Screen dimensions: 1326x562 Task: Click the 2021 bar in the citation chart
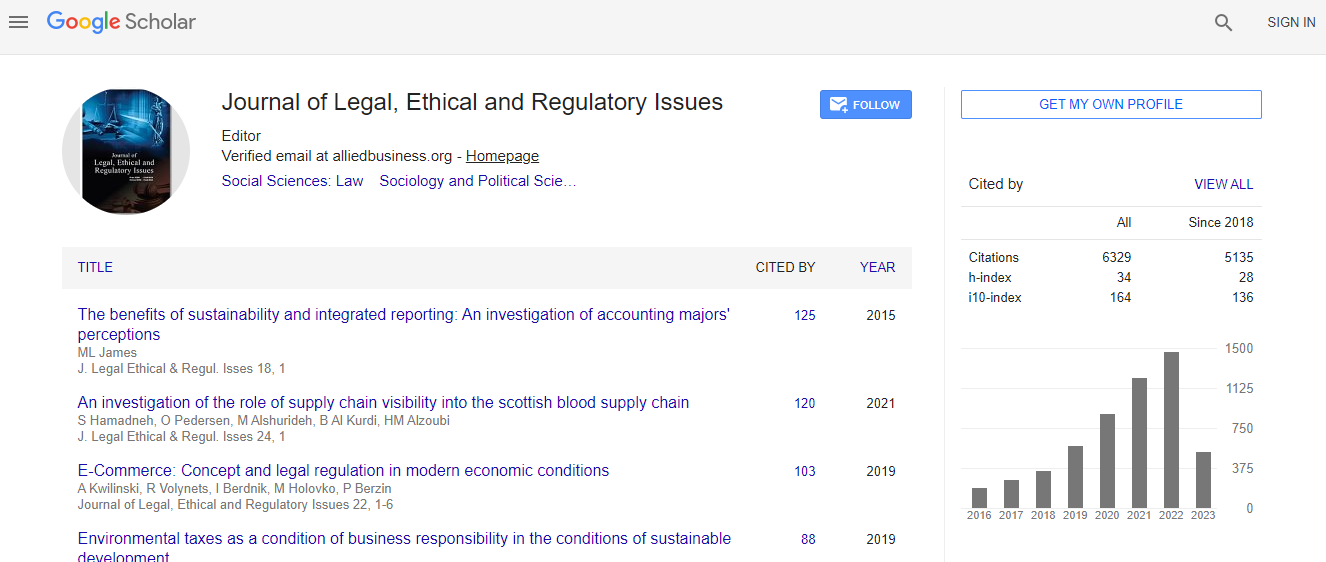pyautogui.click(x=1139, y=443)
